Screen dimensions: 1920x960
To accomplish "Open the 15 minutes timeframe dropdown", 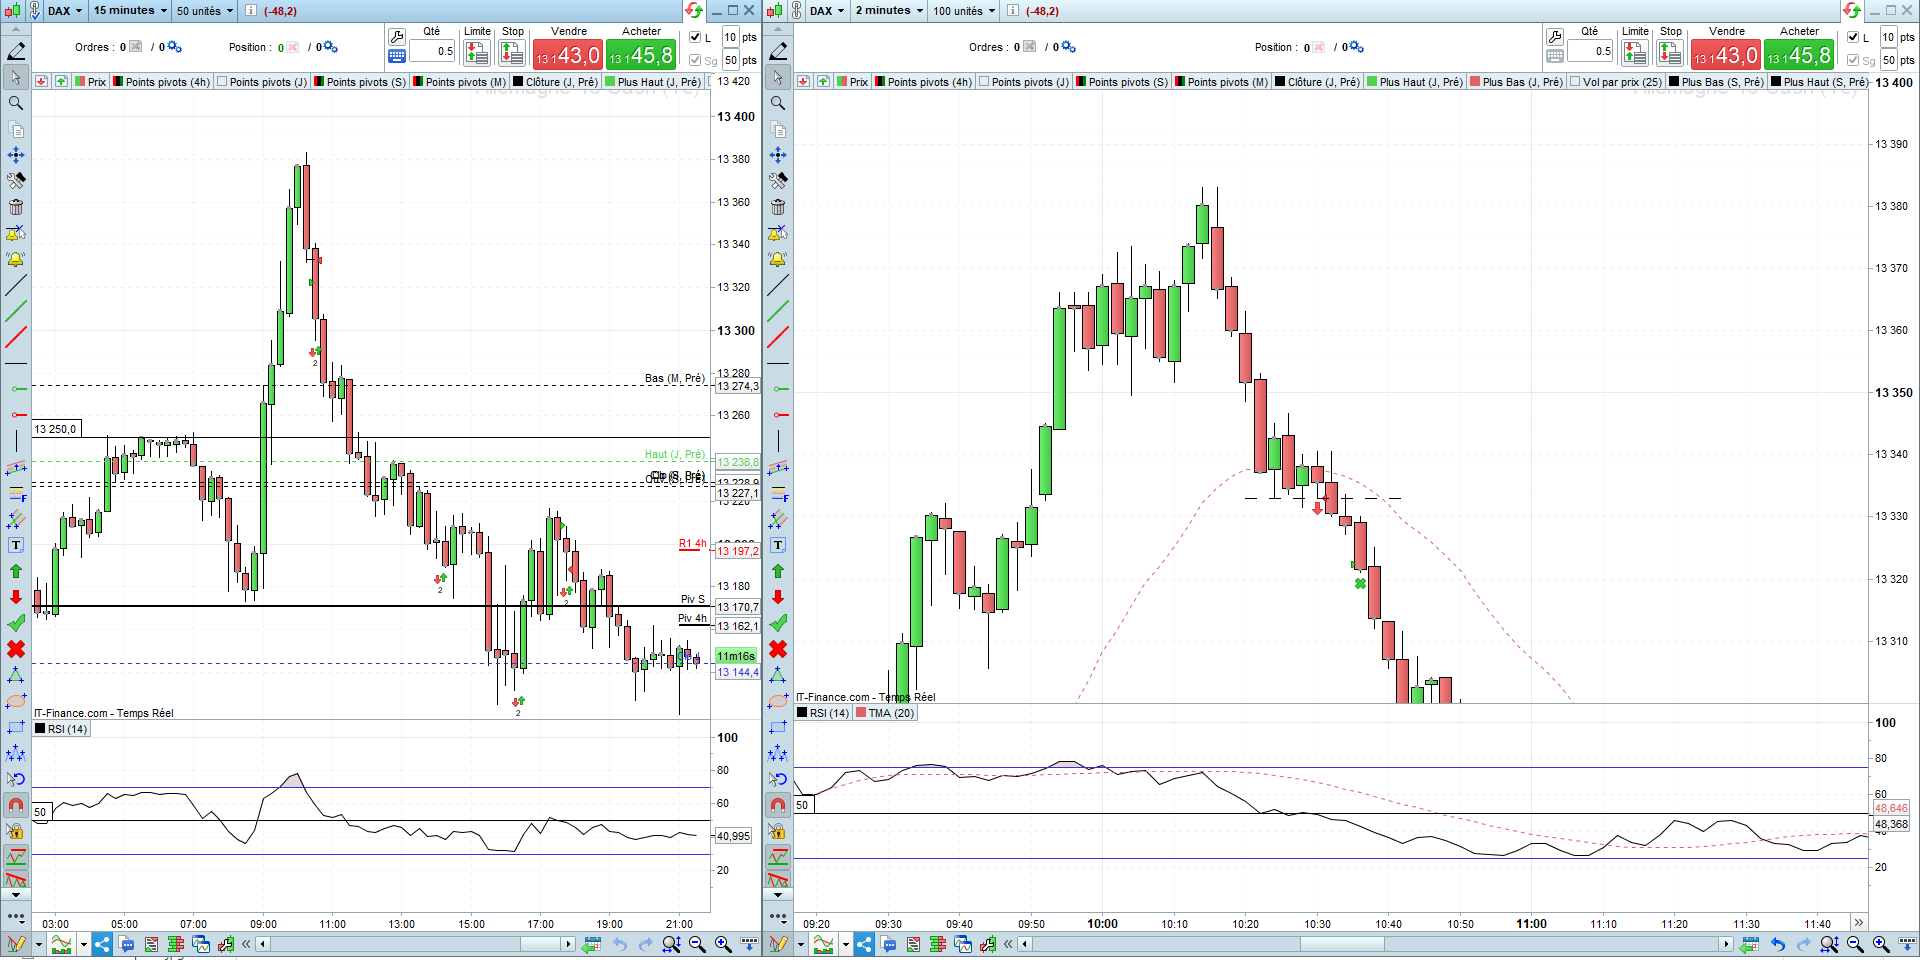I will (130, 11).
